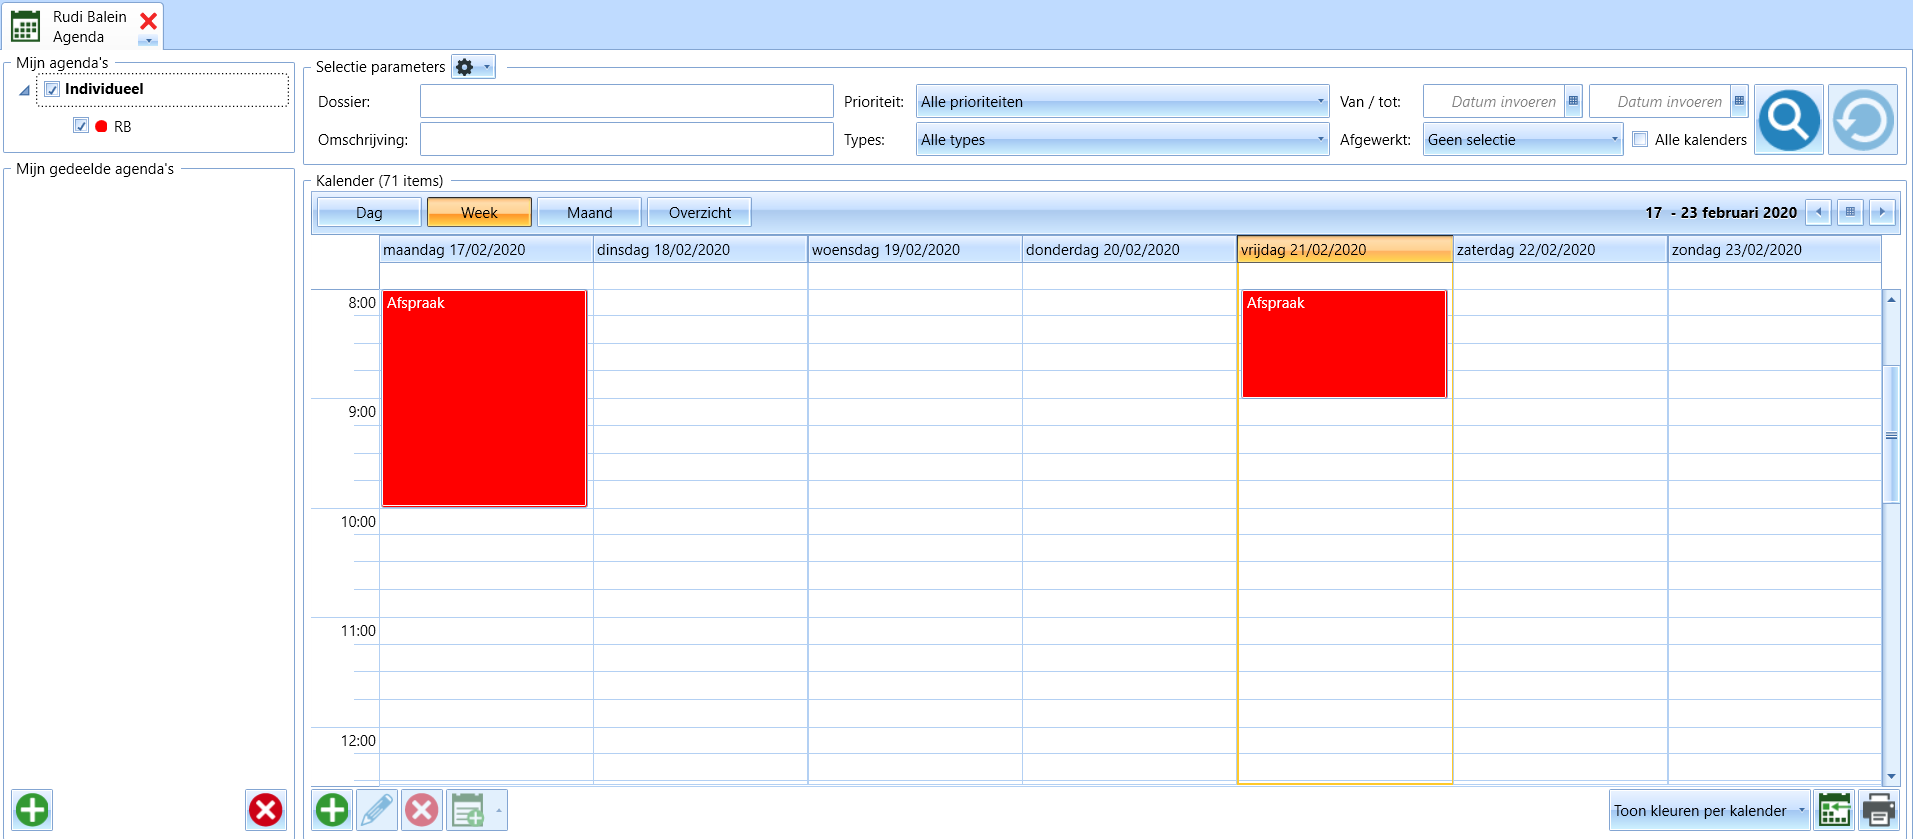The height and width of the screenshot is (839, 1914).
Task: Toggle the RB agenda checkbox
Action: [81, 126]
